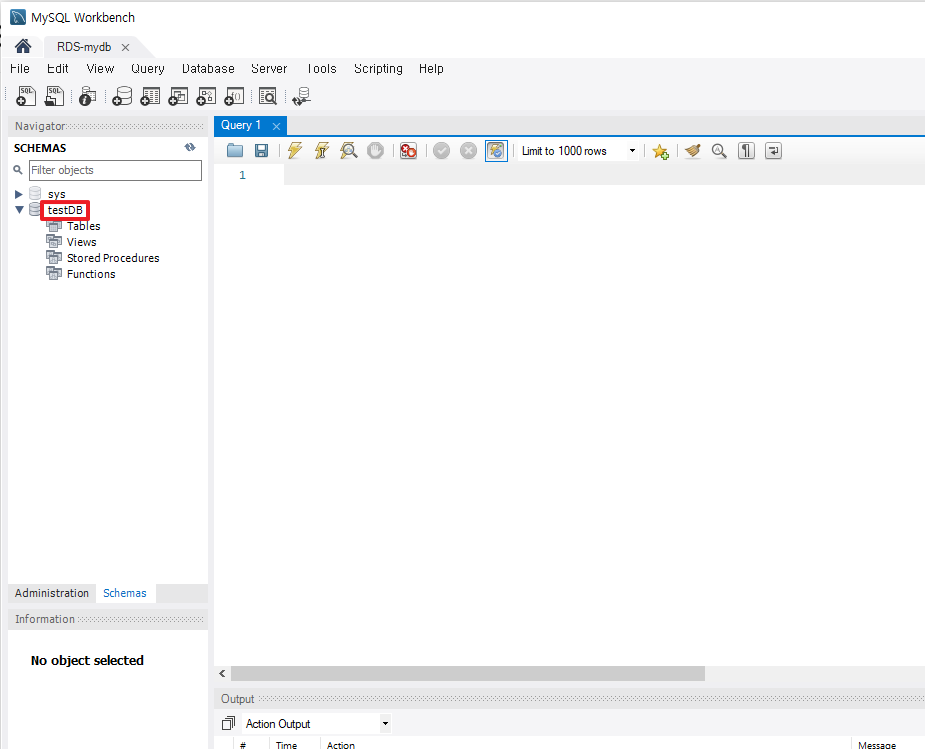Create a new table icon
The height and width of the screenshot is (749, 925).
(150, 96)
